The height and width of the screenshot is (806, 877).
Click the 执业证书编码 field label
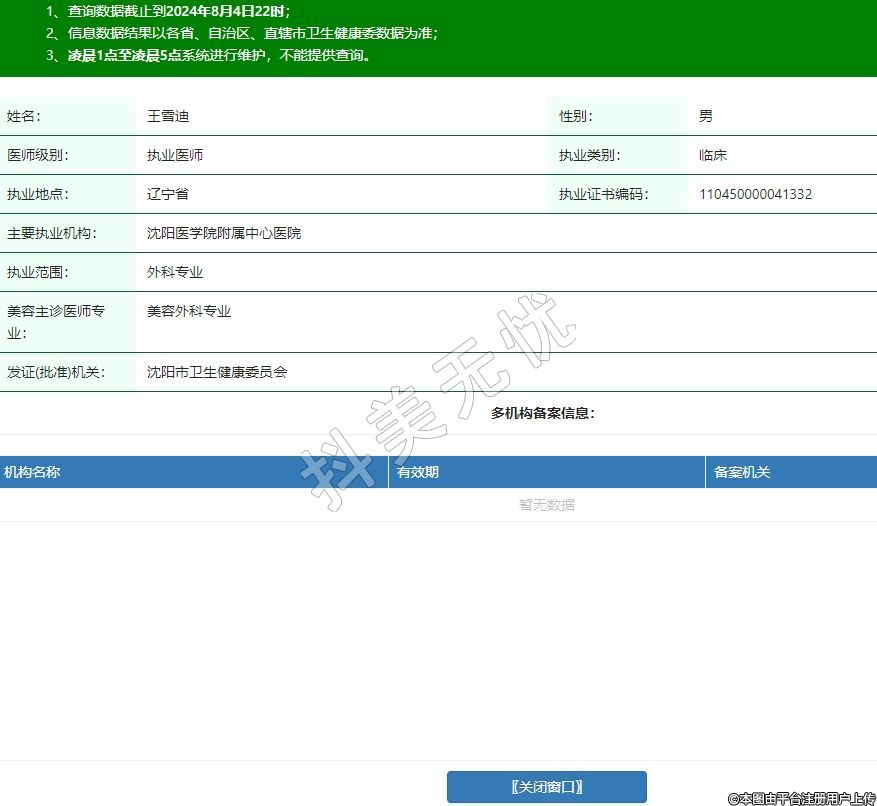tap(603, 194)
